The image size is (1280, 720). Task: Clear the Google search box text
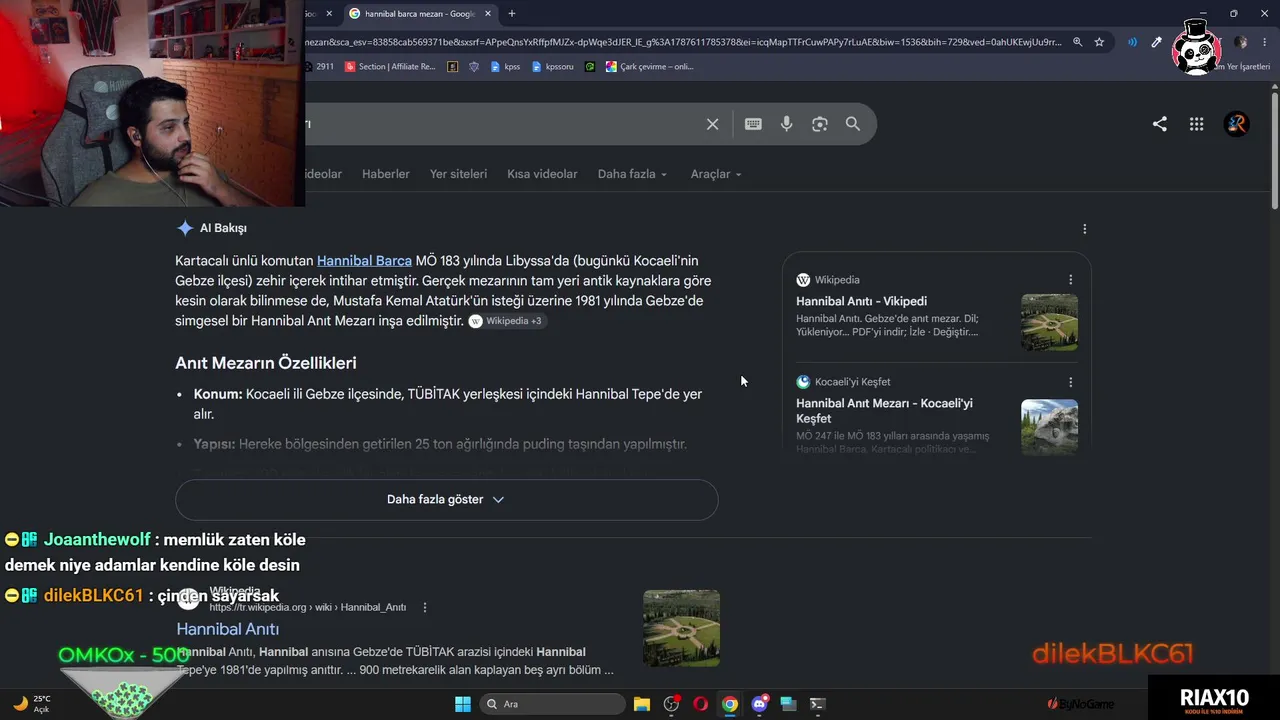712,124
